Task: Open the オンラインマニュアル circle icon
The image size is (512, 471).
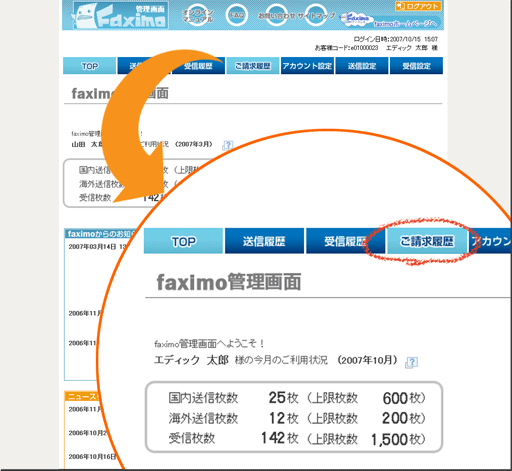Action: pyautogui.click(x=198, y=15)
